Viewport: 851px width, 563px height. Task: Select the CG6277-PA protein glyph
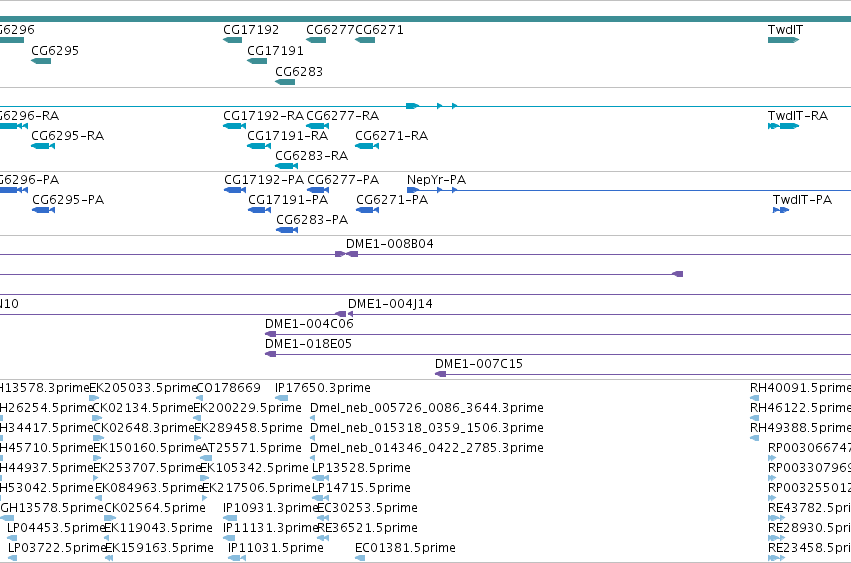click(x=318, y=190)
